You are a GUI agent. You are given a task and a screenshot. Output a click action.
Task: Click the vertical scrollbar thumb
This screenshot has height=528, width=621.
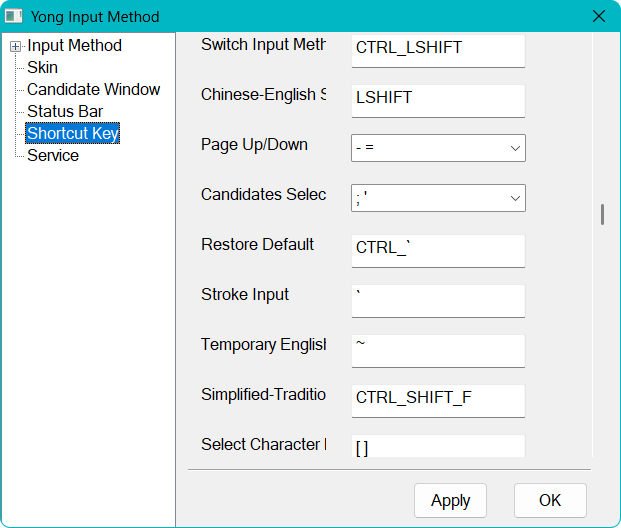tap(602, 215)
